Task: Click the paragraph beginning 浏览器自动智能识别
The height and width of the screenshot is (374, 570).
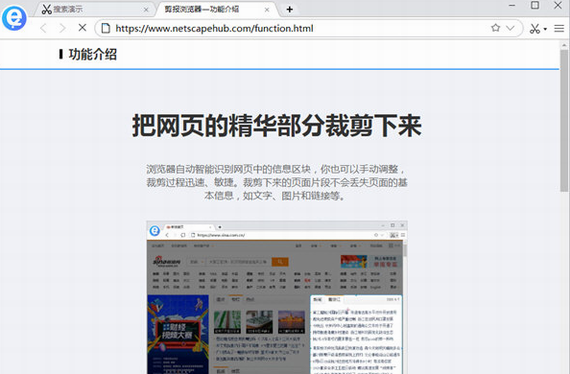Action: pos(277,182)
